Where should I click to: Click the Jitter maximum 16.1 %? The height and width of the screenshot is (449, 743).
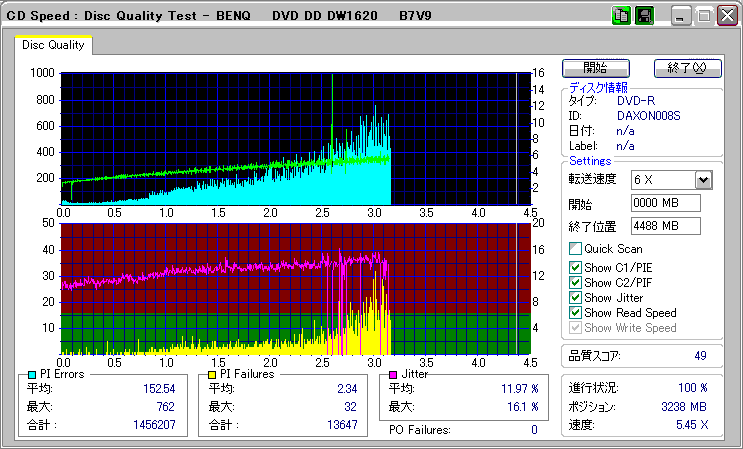click(x=523, y=407)
